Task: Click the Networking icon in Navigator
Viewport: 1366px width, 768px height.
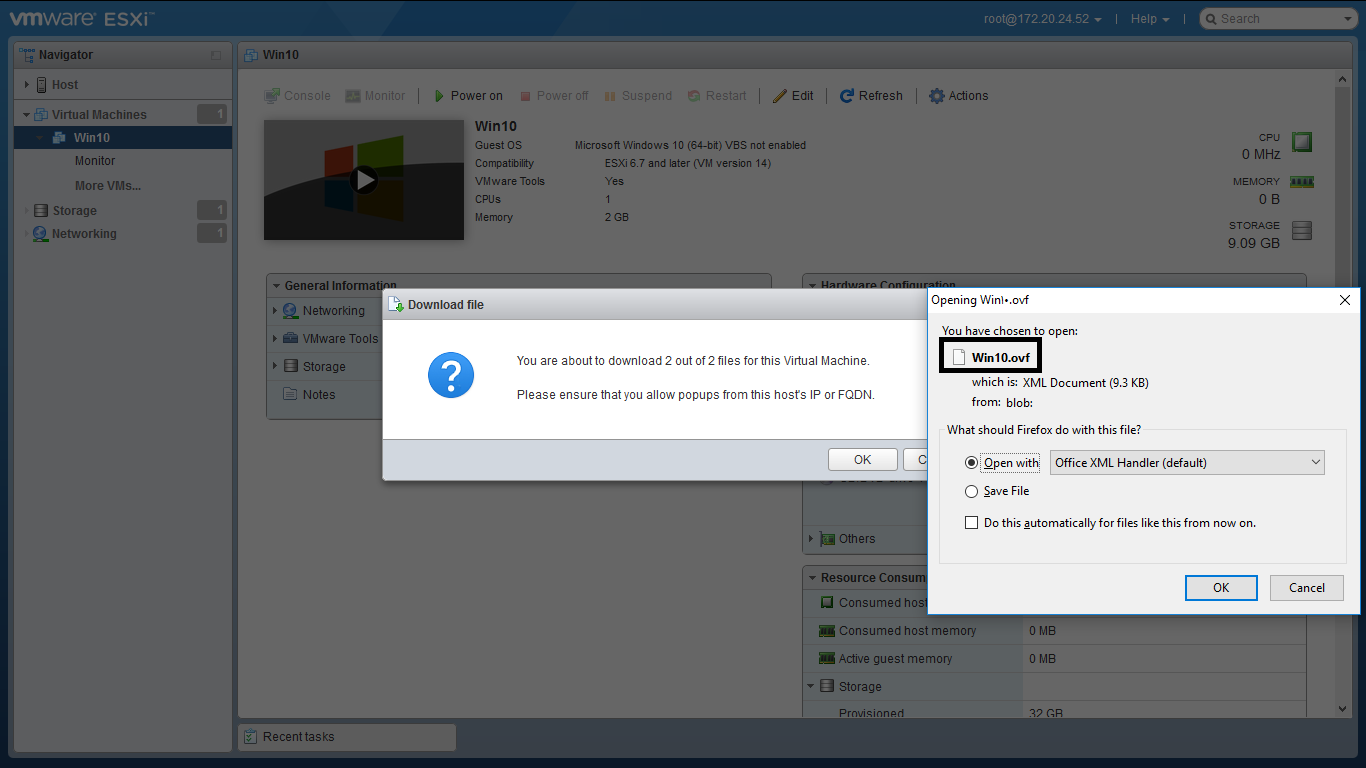Action: [41, 234]
